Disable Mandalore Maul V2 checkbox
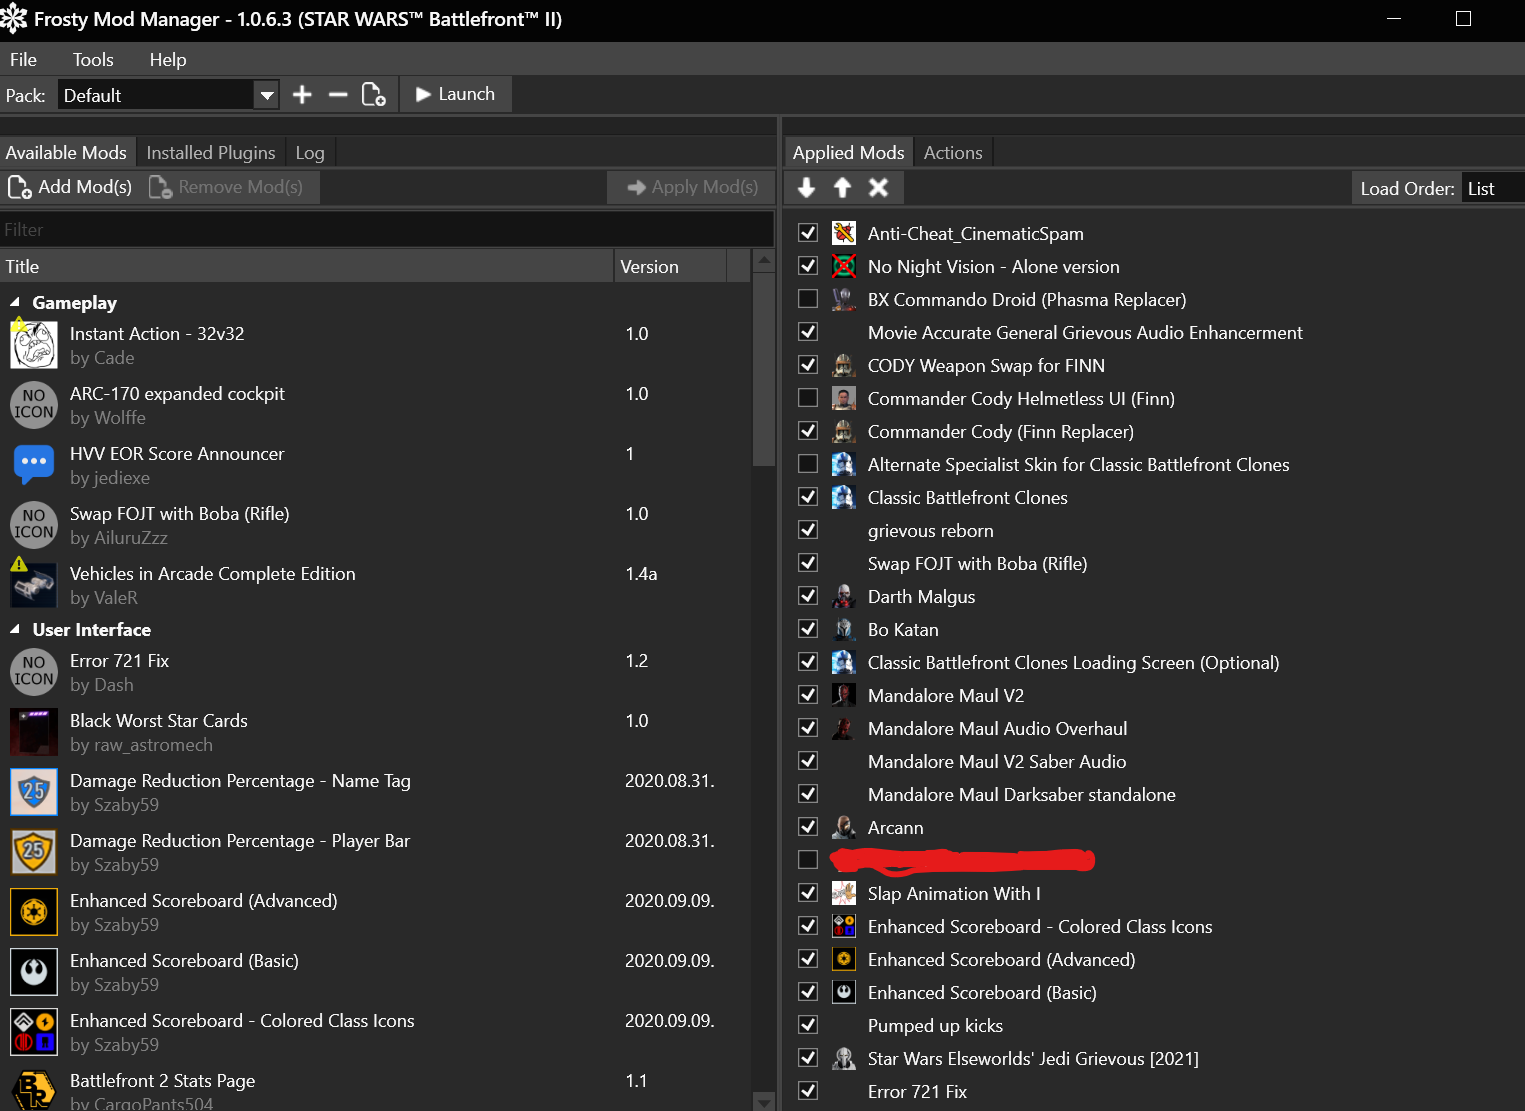The image size is (1525, 1111). point(808,695)
